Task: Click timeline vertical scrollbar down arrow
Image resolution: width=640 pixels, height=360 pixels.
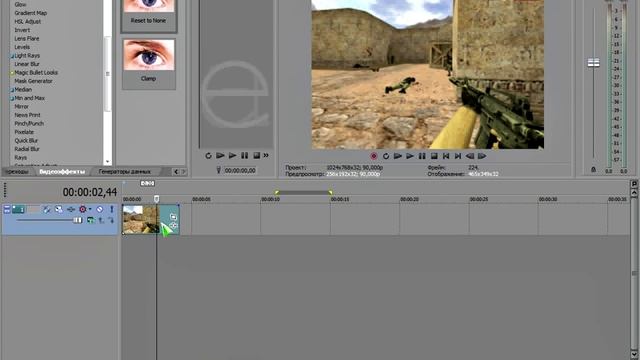Action: (x=634, y=354)
